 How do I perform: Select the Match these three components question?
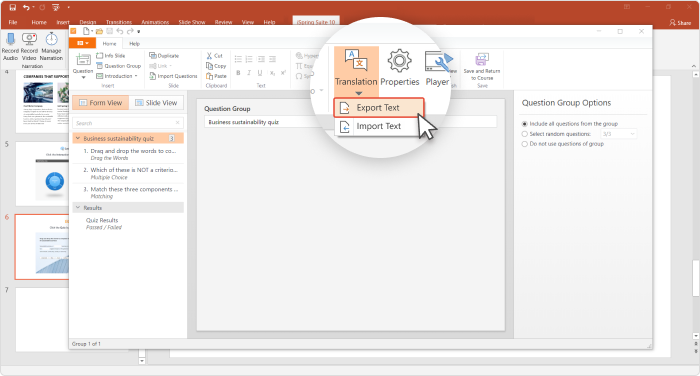click(129, 192)
